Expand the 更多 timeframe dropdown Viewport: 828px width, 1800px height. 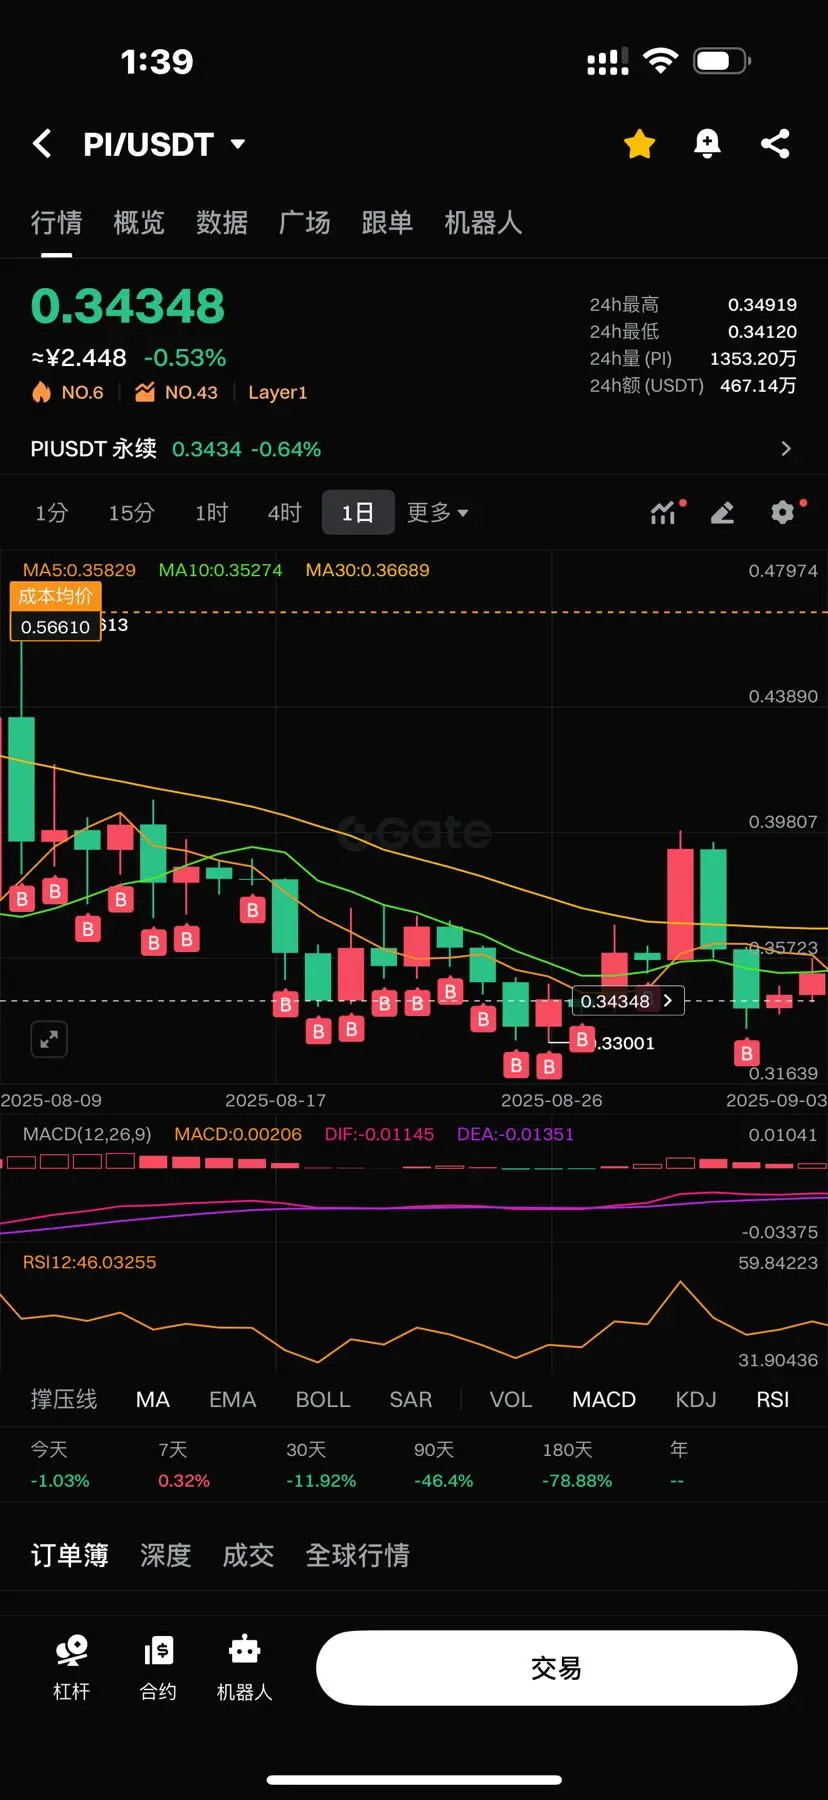[x=437, y=513]
